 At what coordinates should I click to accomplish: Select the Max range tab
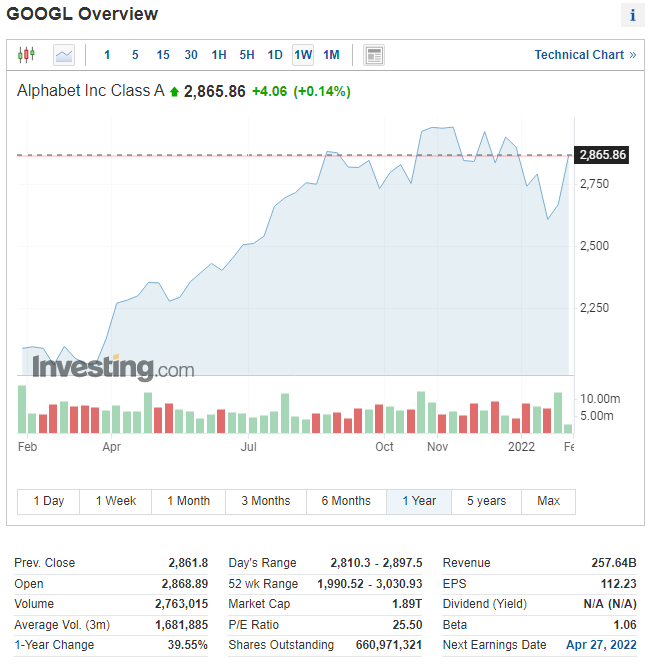click(x=548, y=501)
